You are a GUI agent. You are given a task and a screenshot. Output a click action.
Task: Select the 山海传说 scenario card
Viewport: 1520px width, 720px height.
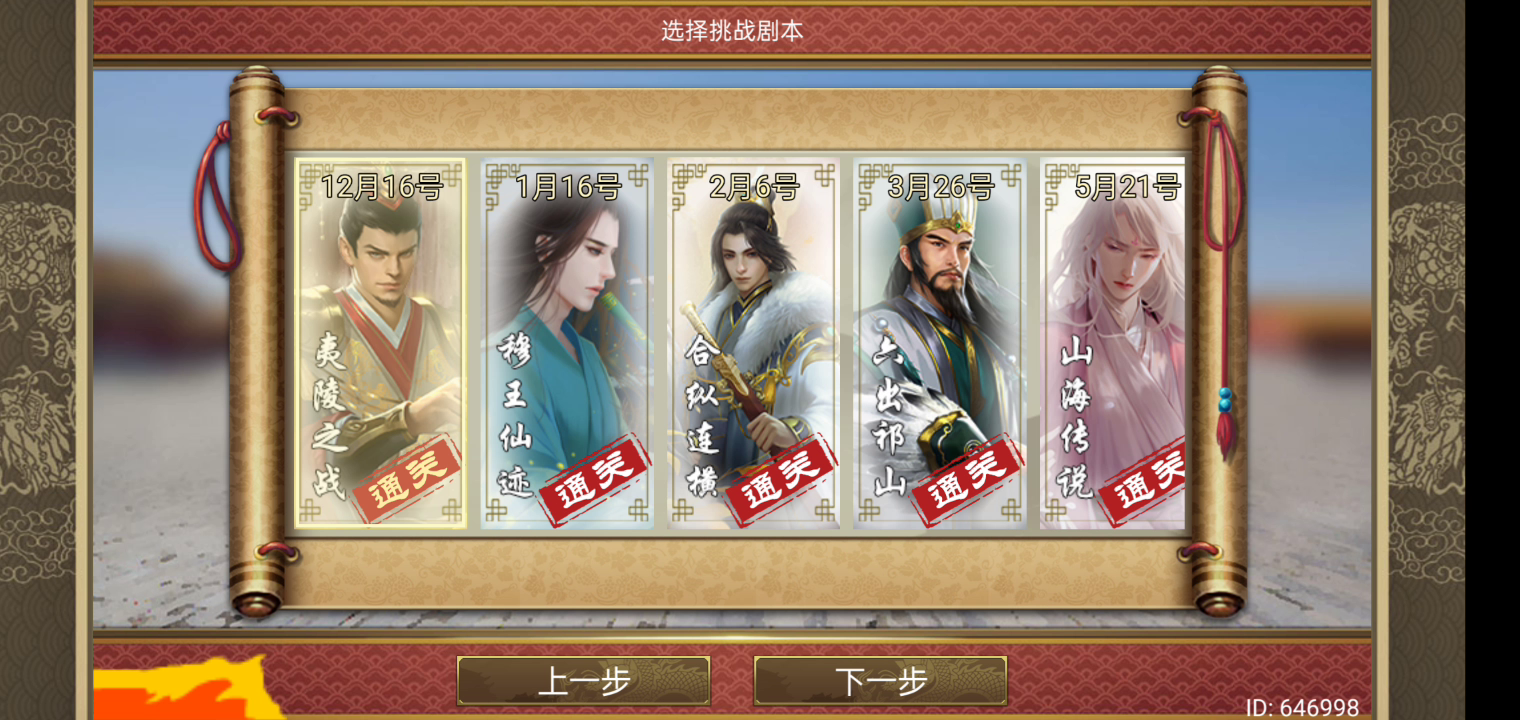tap(1112, 343)
